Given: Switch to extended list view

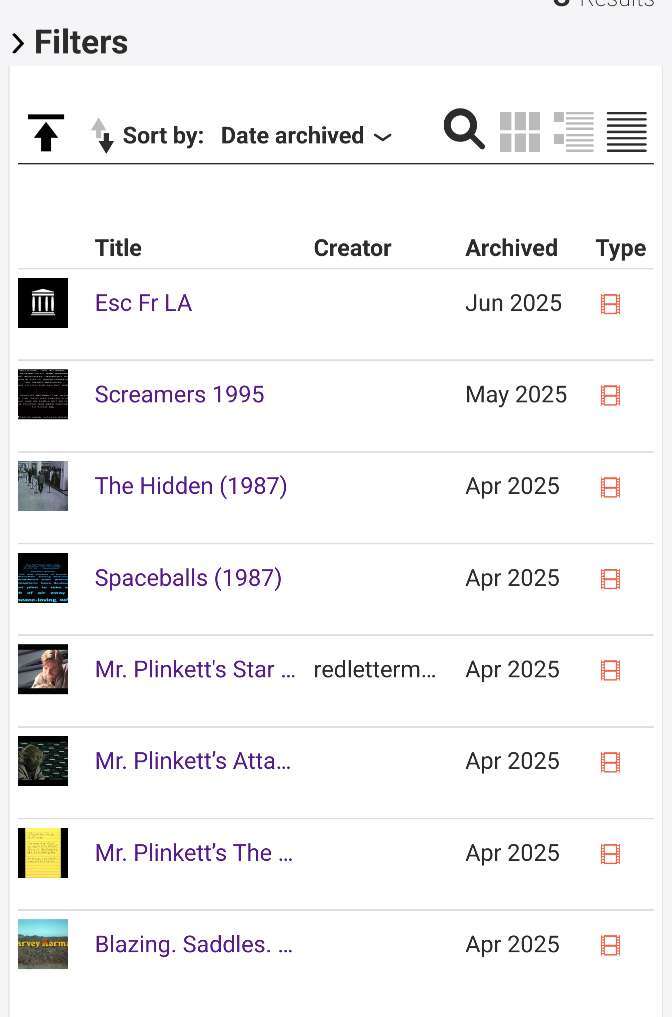Looking at the screenshot, I should [x=573, y=132].
